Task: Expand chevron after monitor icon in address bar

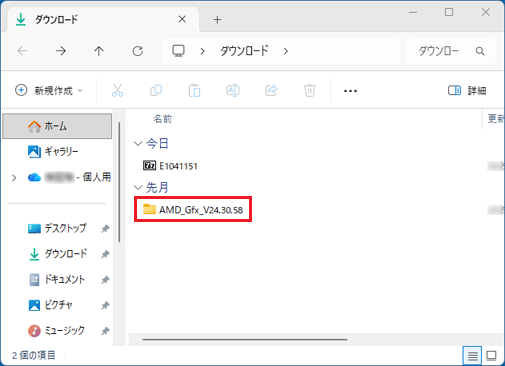Action: coord(202,51)
